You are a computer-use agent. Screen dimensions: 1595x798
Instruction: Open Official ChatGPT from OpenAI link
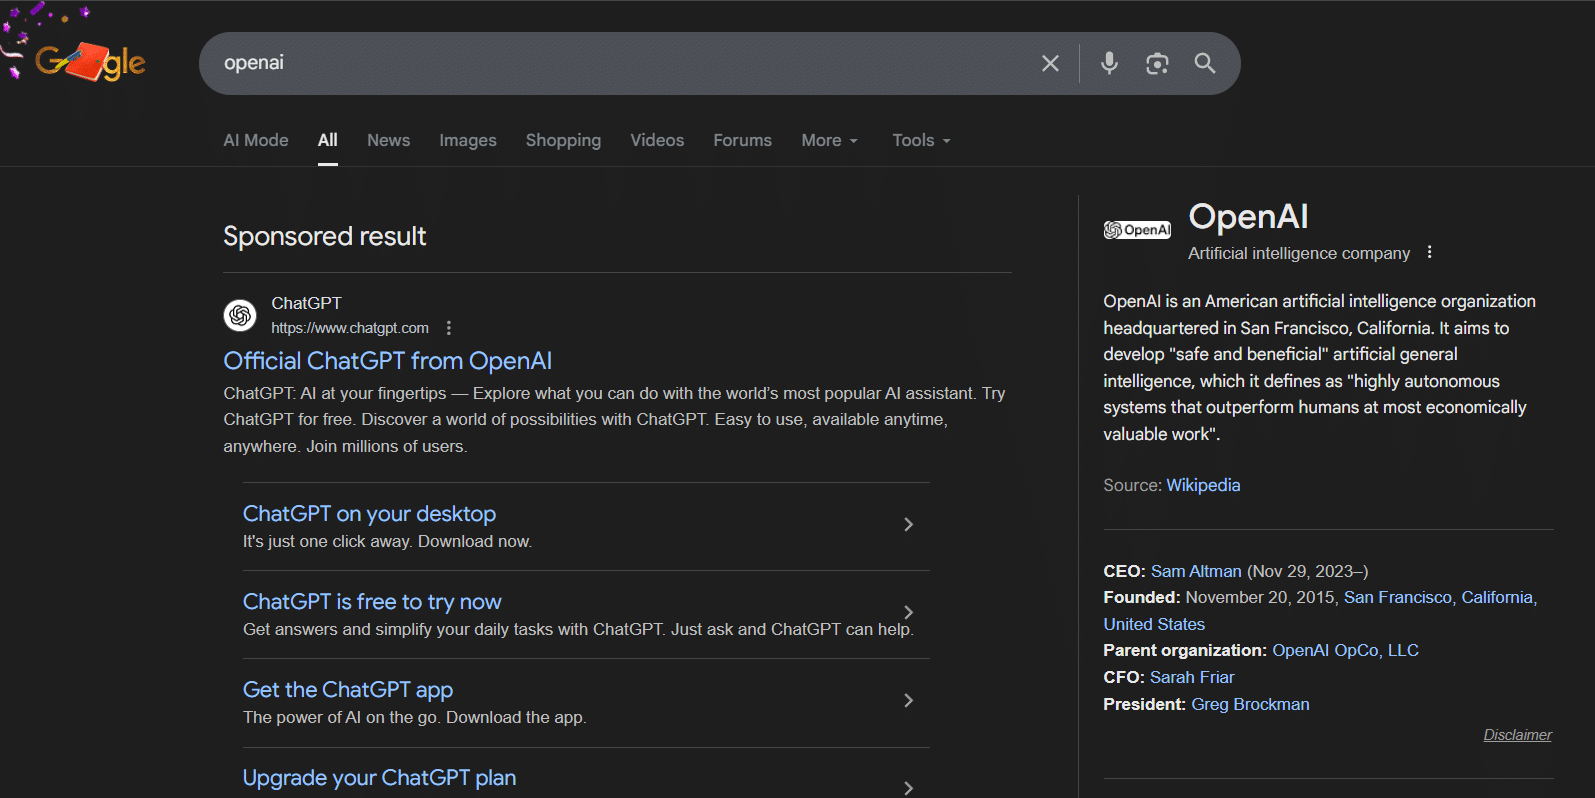[x=387, y=361]
